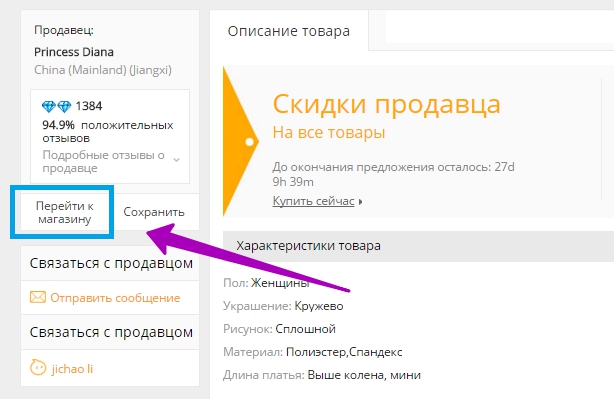Click Перейти к магазину button
Image resolution: width=614 pixels, height=413 pixels.
coord(65,212)
